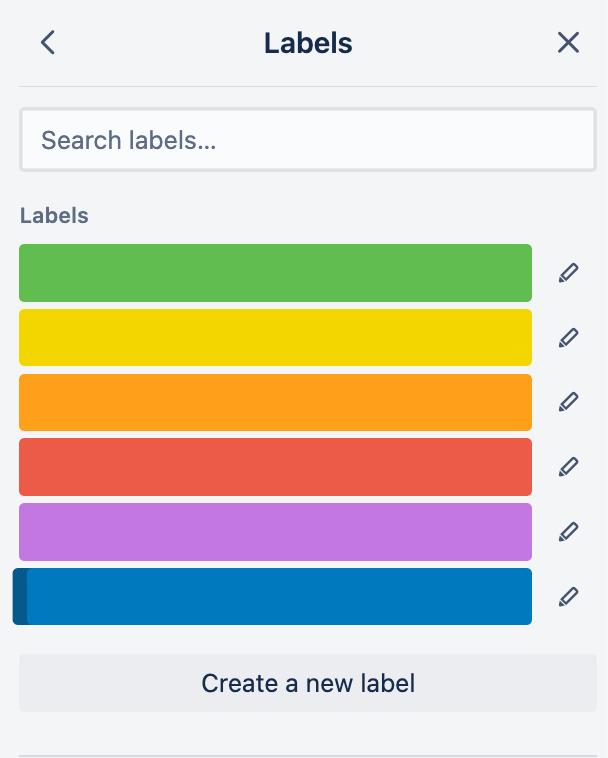Click the Search labels input field
This screenshot has height=758, width=608.
click(x=308, y=140)
